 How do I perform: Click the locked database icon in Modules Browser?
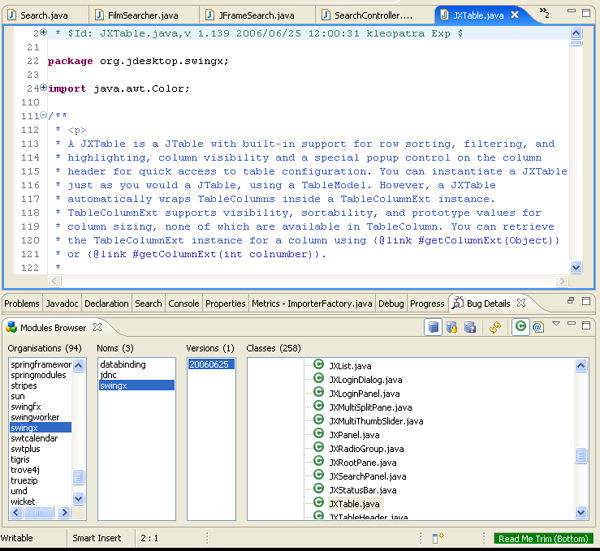[451, 327]
